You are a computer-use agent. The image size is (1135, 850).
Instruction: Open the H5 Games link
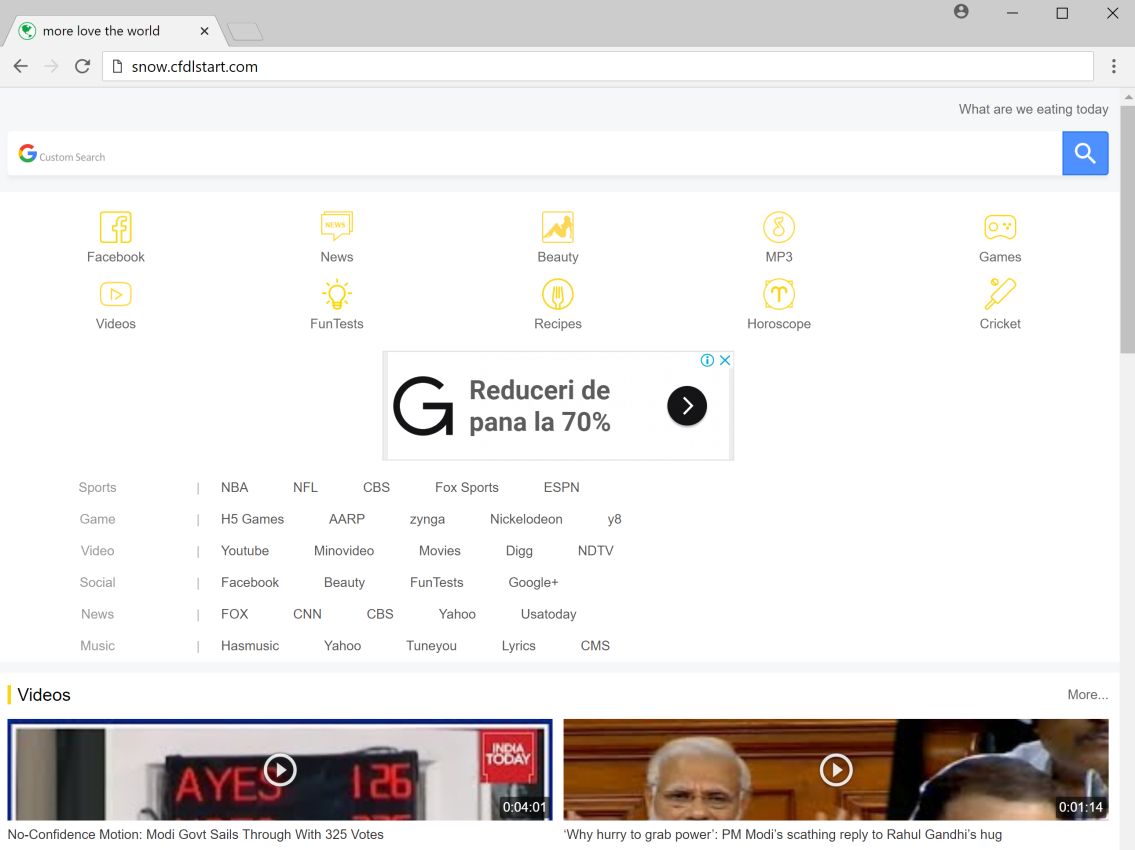click(253, 519)
